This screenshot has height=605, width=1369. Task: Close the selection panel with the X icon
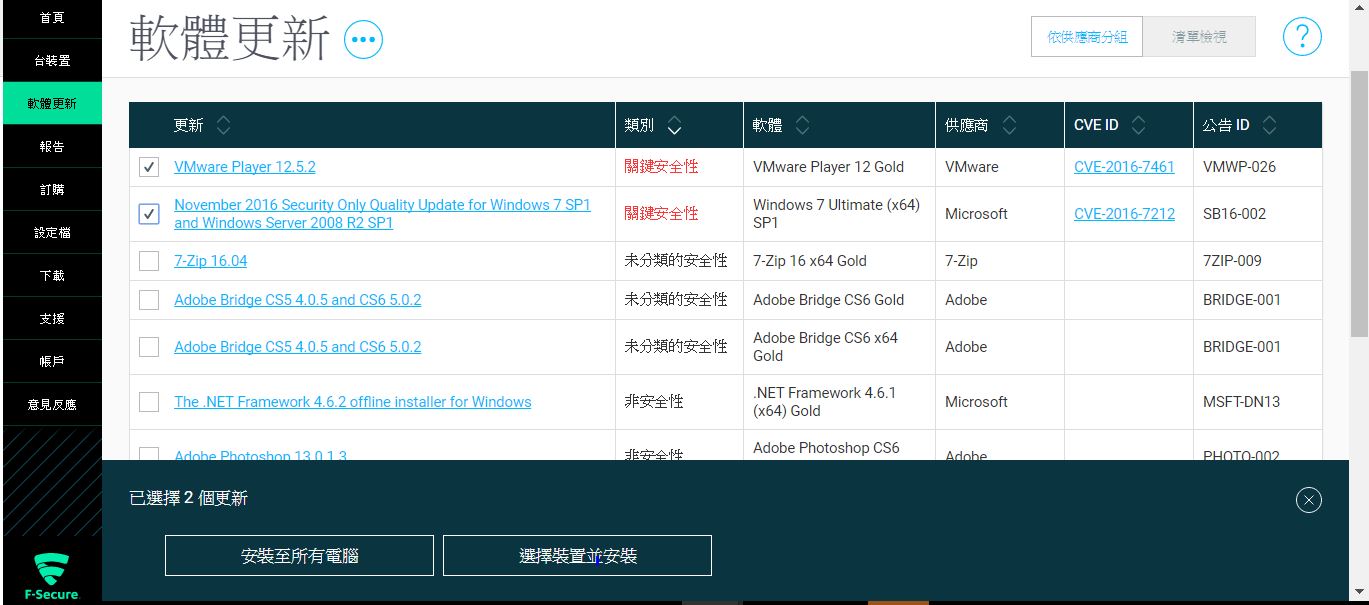(1309, 500)
